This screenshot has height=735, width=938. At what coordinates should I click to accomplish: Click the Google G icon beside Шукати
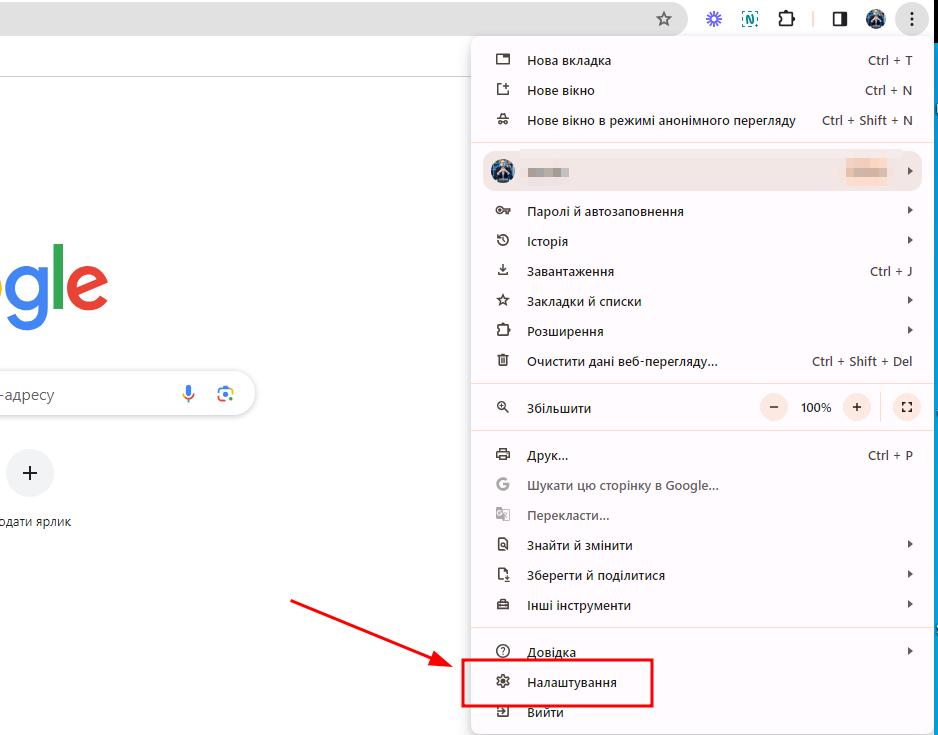(502, 484)
